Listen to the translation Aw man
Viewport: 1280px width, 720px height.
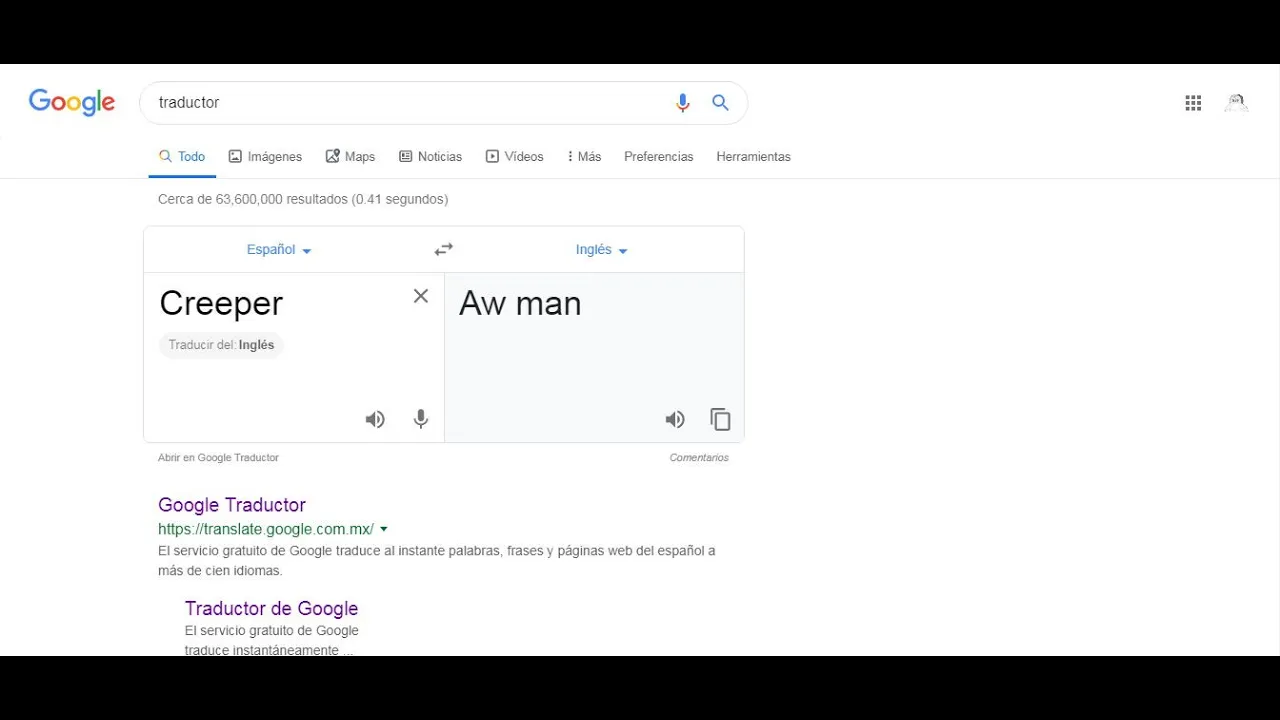(x=675, y=419)
